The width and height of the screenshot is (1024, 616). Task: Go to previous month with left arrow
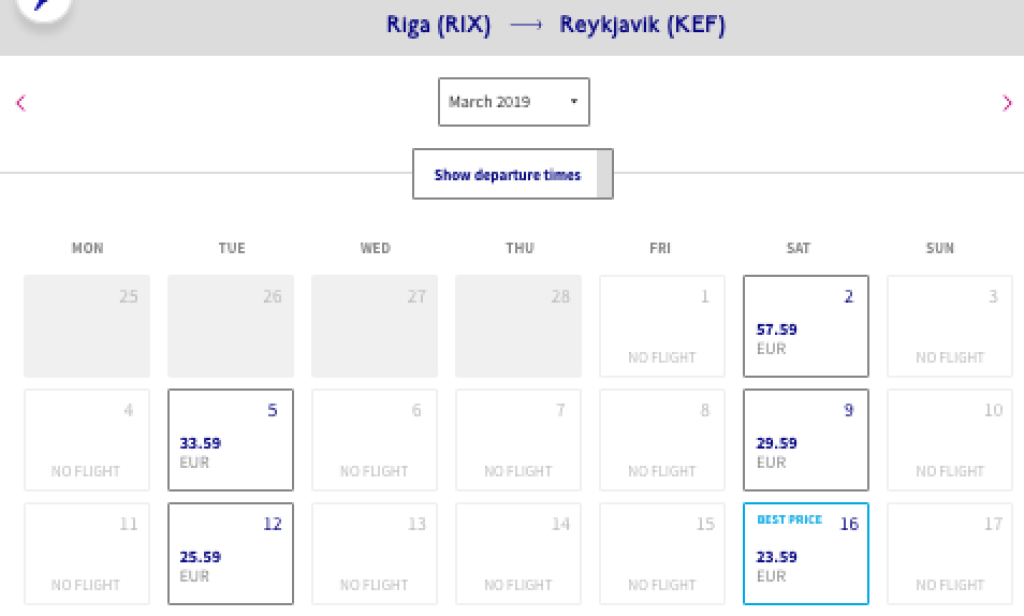tap(21, 102)
